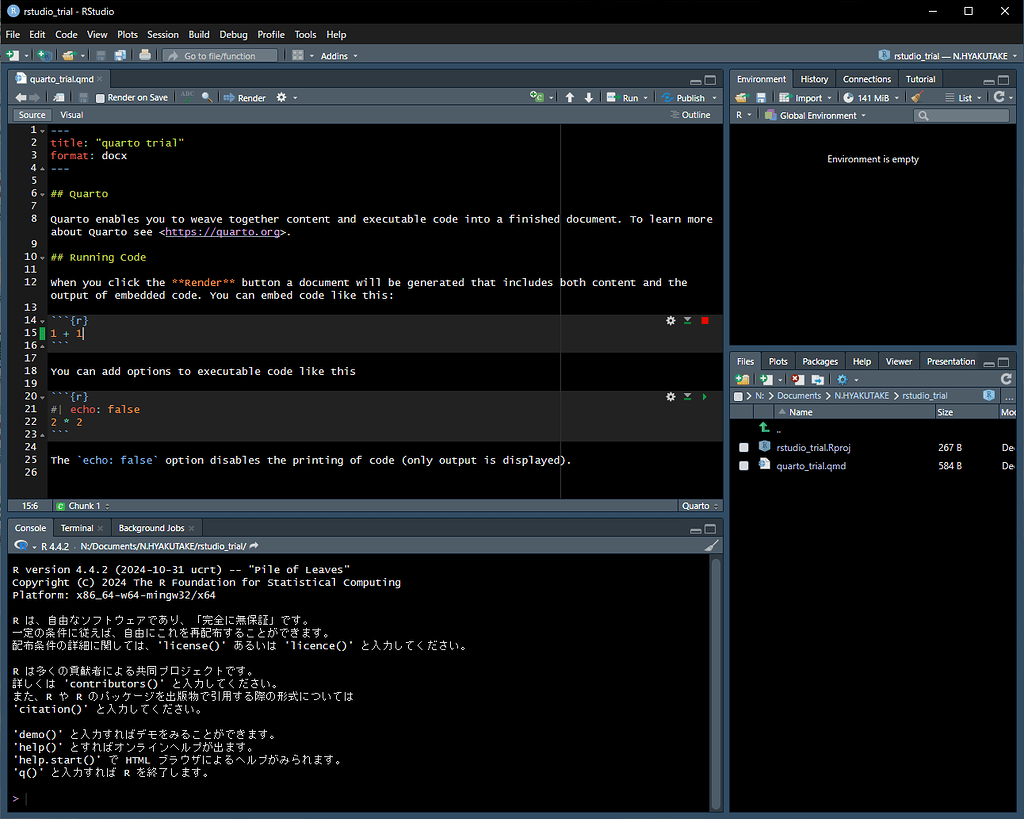This screenshot has width=1024, height=819.
Task: Click the https://quarto.org link in editor
Action: point(223,232)
